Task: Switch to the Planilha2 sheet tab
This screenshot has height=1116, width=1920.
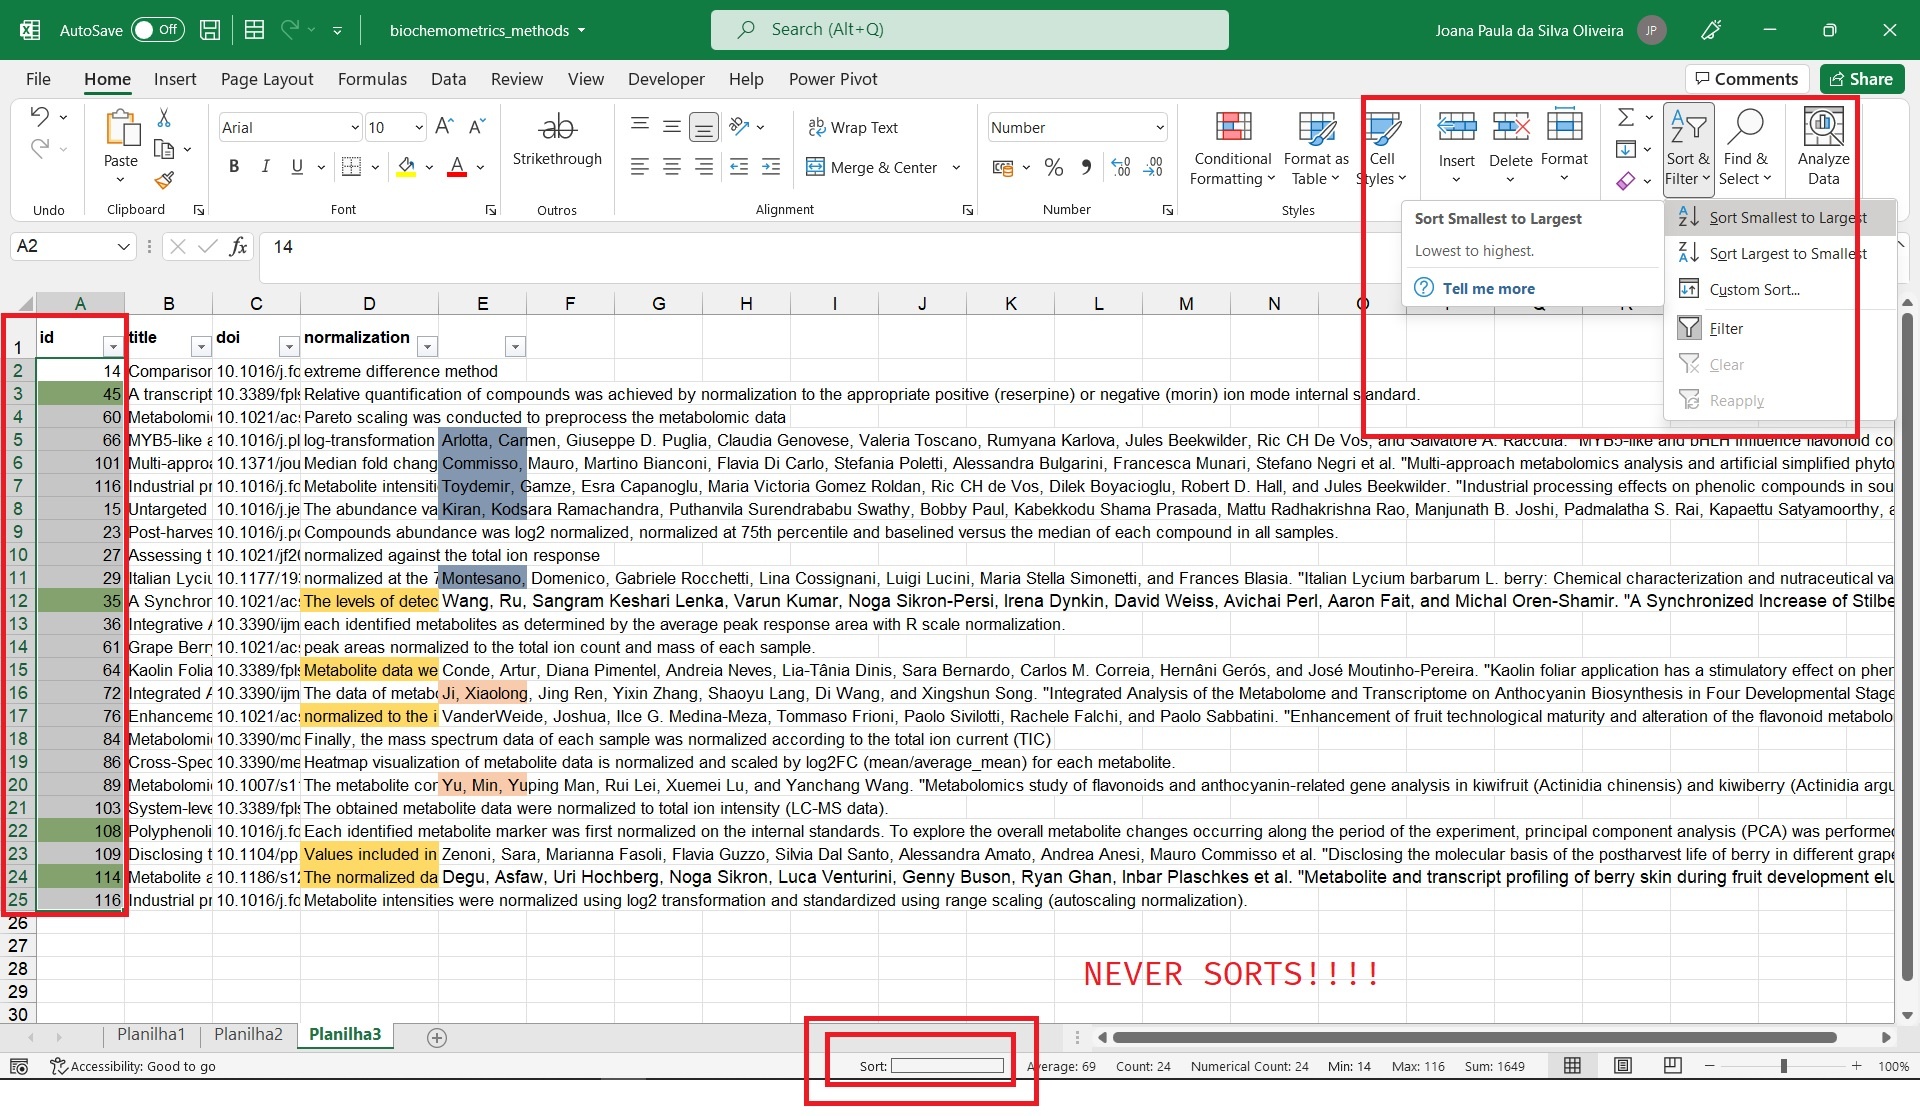Action: 248,1035
